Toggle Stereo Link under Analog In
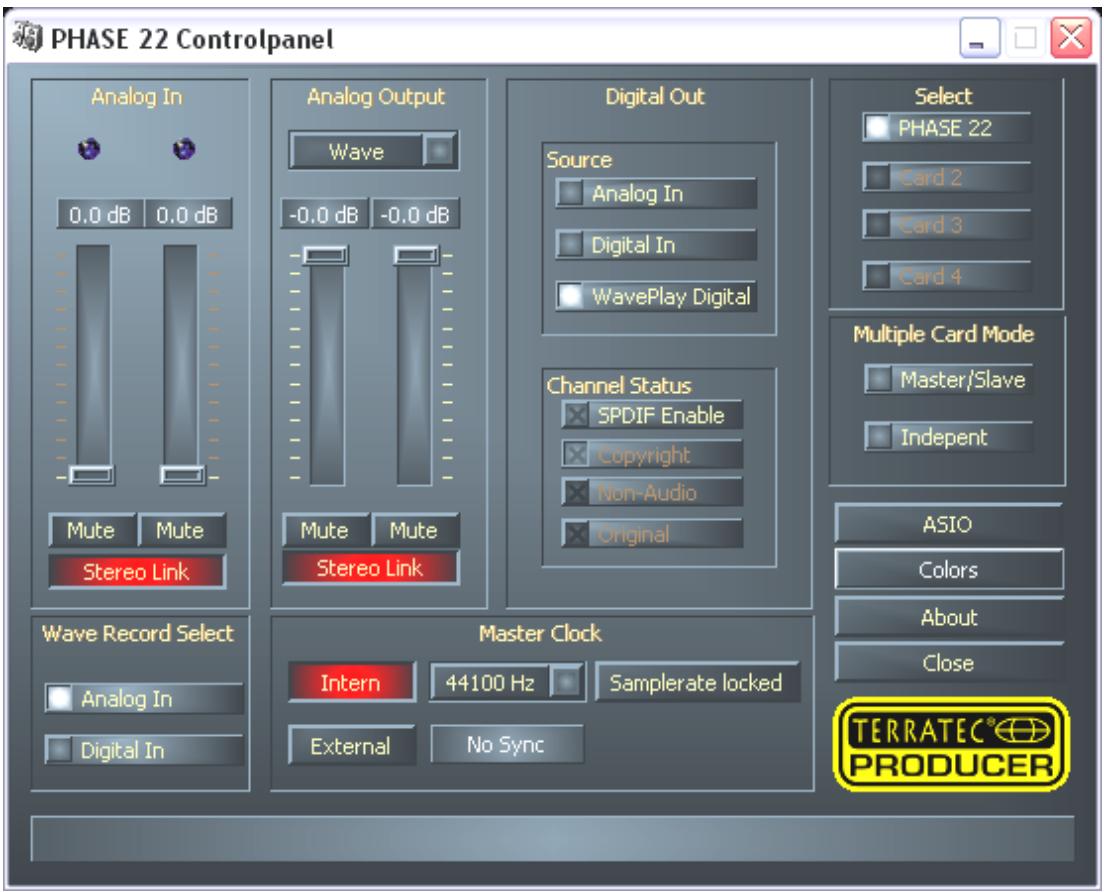This screenshot has height=892, width=1104. point(137,571)
